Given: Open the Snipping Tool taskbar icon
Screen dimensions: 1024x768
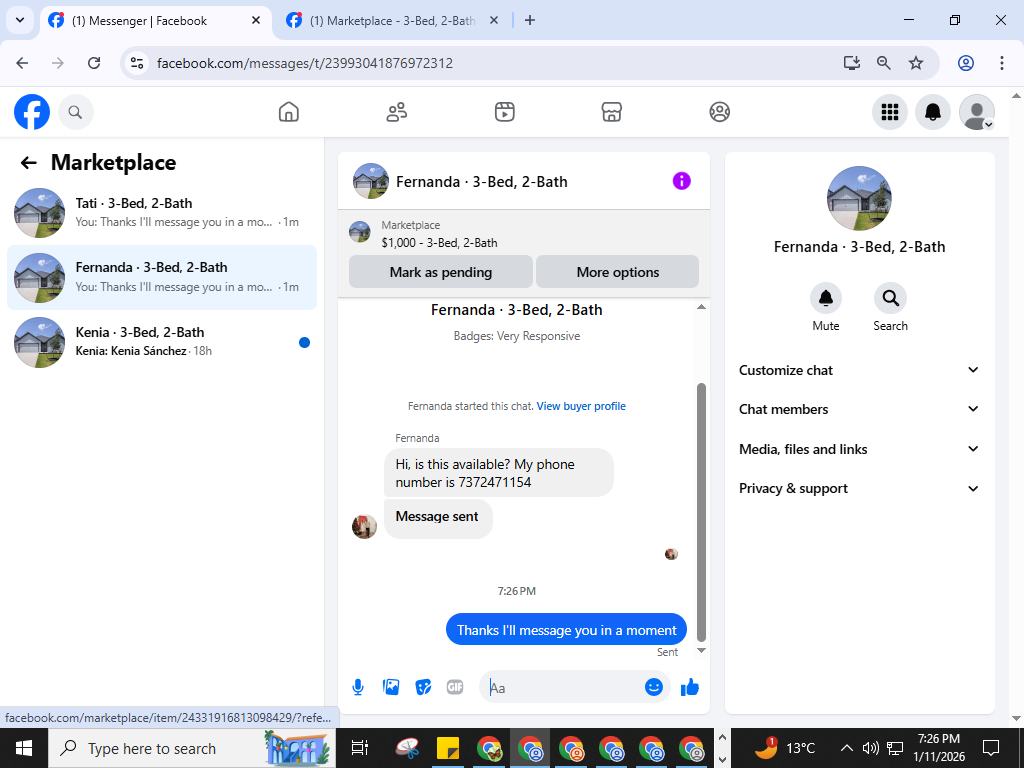Looking at the screenshot, I should (x=408, y=748).
